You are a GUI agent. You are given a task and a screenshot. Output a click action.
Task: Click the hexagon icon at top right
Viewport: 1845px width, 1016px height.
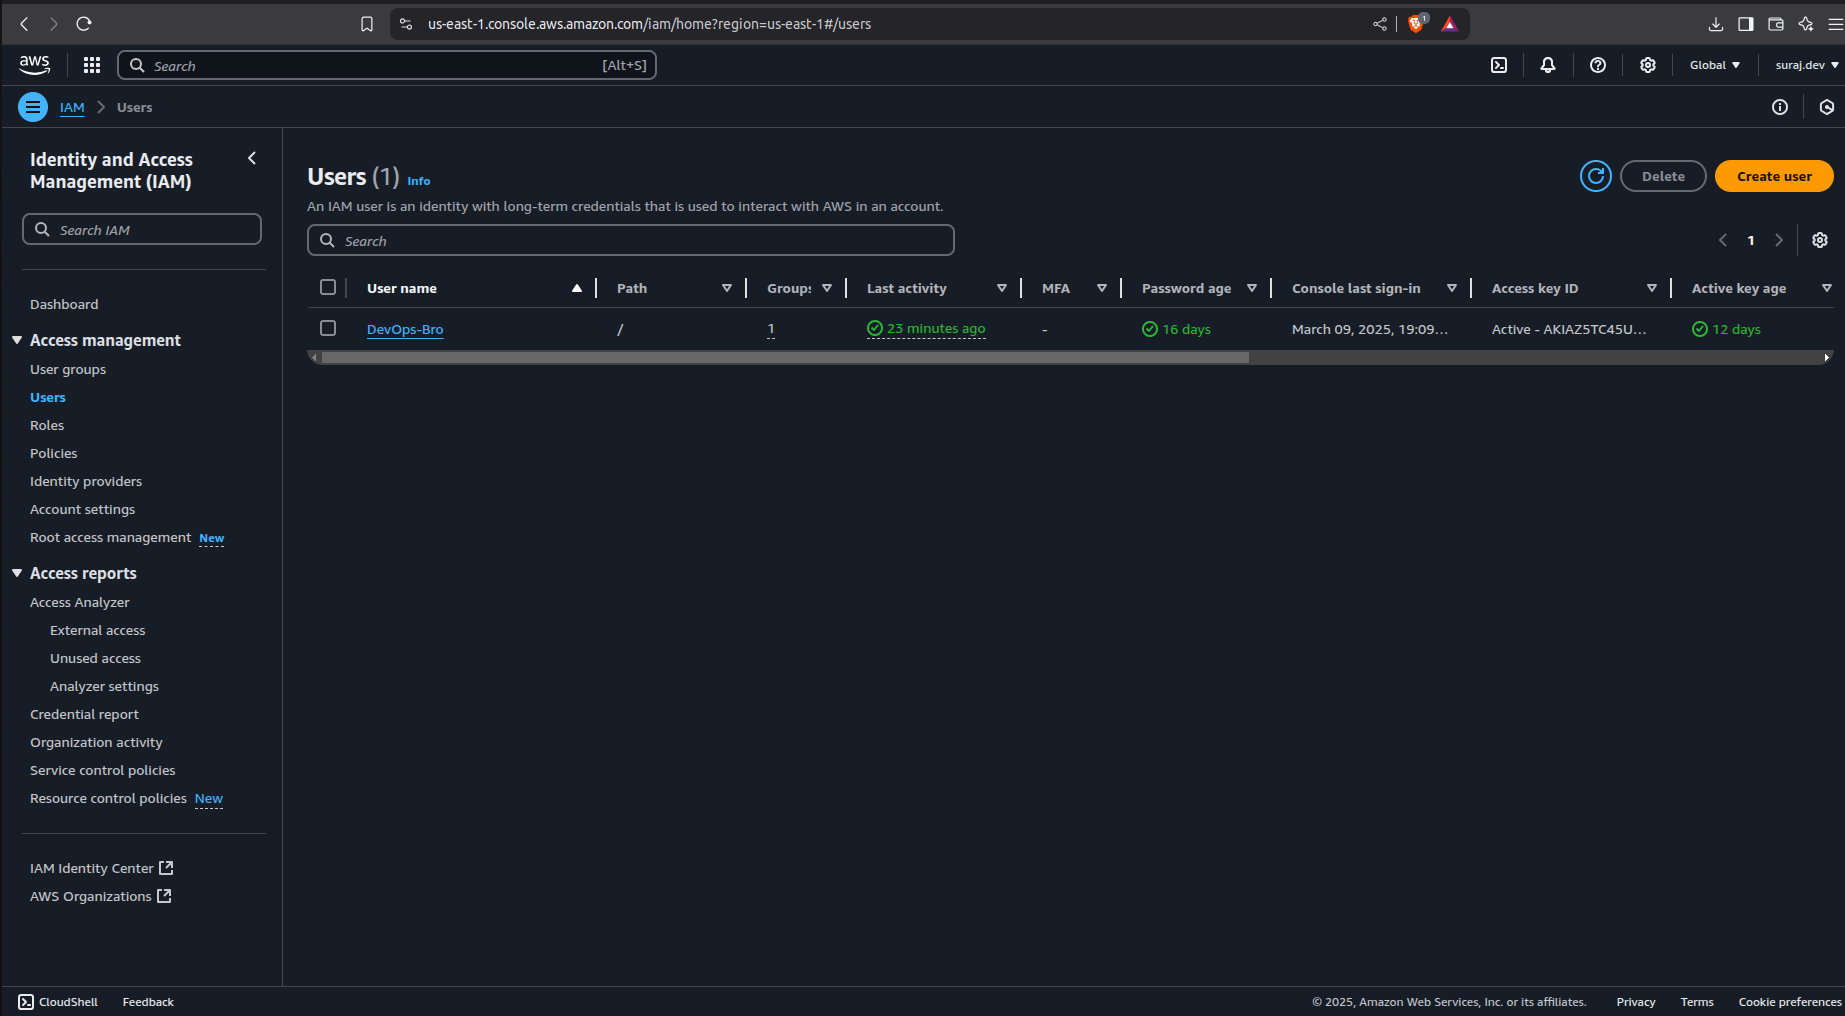pos(1827,107)
